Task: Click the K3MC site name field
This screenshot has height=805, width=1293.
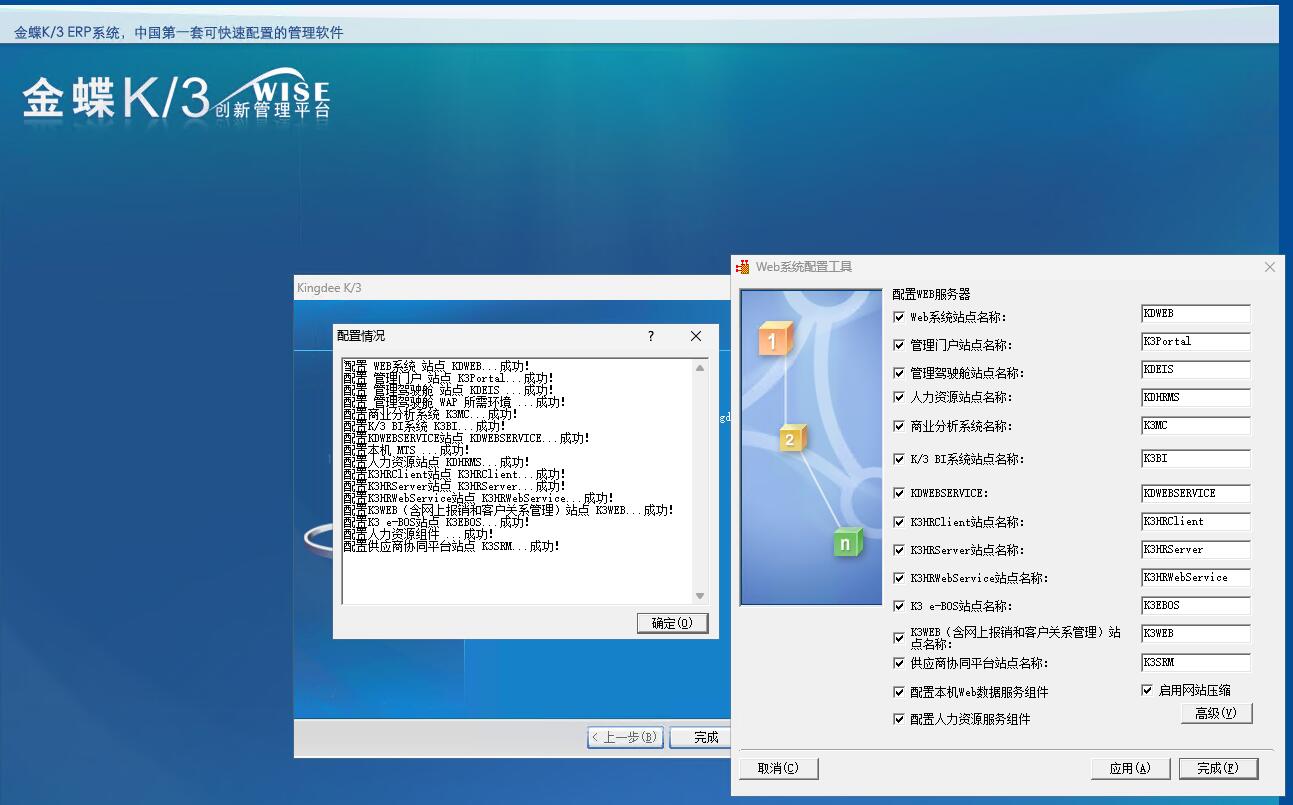Action: (1196, 426)
